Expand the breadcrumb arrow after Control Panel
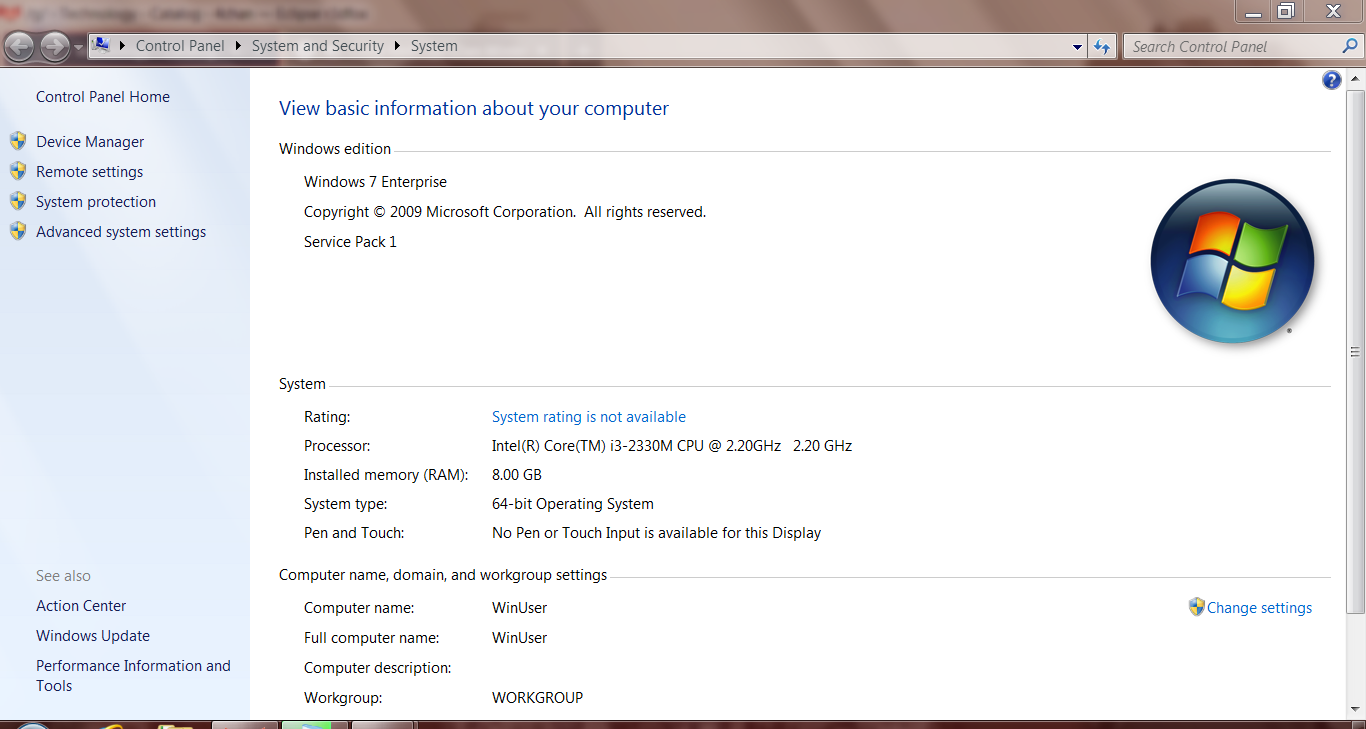Image resolution: width=1366 pixels, height=729 pixels. point(238,46)
